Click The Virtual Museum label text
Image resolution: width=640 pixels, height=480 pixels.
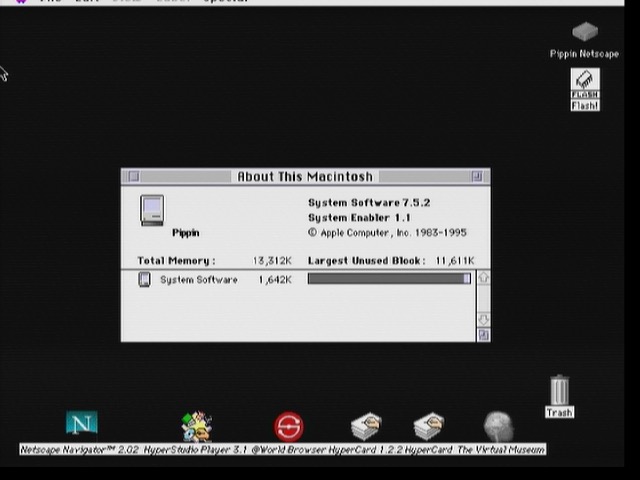pyautogui.click(x=501, y=450)
